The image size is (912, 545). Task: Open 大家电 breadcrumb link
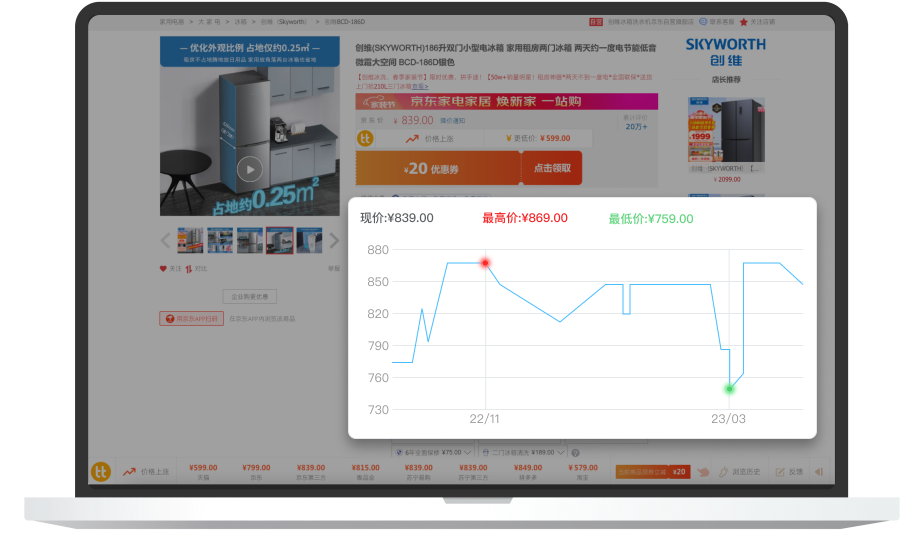tap(209, 22)
